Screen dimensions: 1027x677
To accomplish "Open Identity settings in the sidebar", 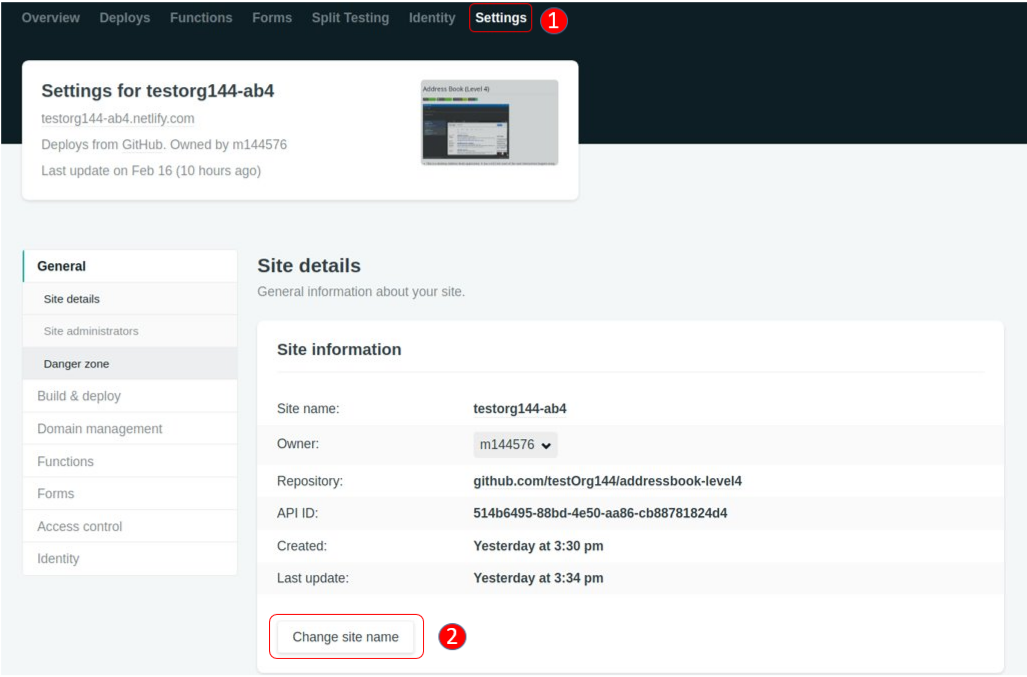I will pos(58,558).
